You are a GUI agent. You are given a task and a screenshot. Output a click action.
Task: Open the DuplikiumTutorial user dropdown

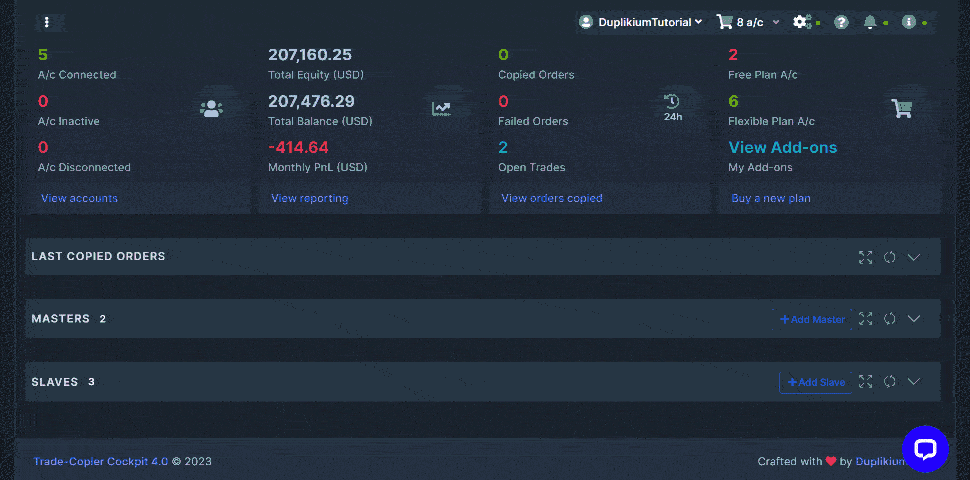click(x=641, y=22)
